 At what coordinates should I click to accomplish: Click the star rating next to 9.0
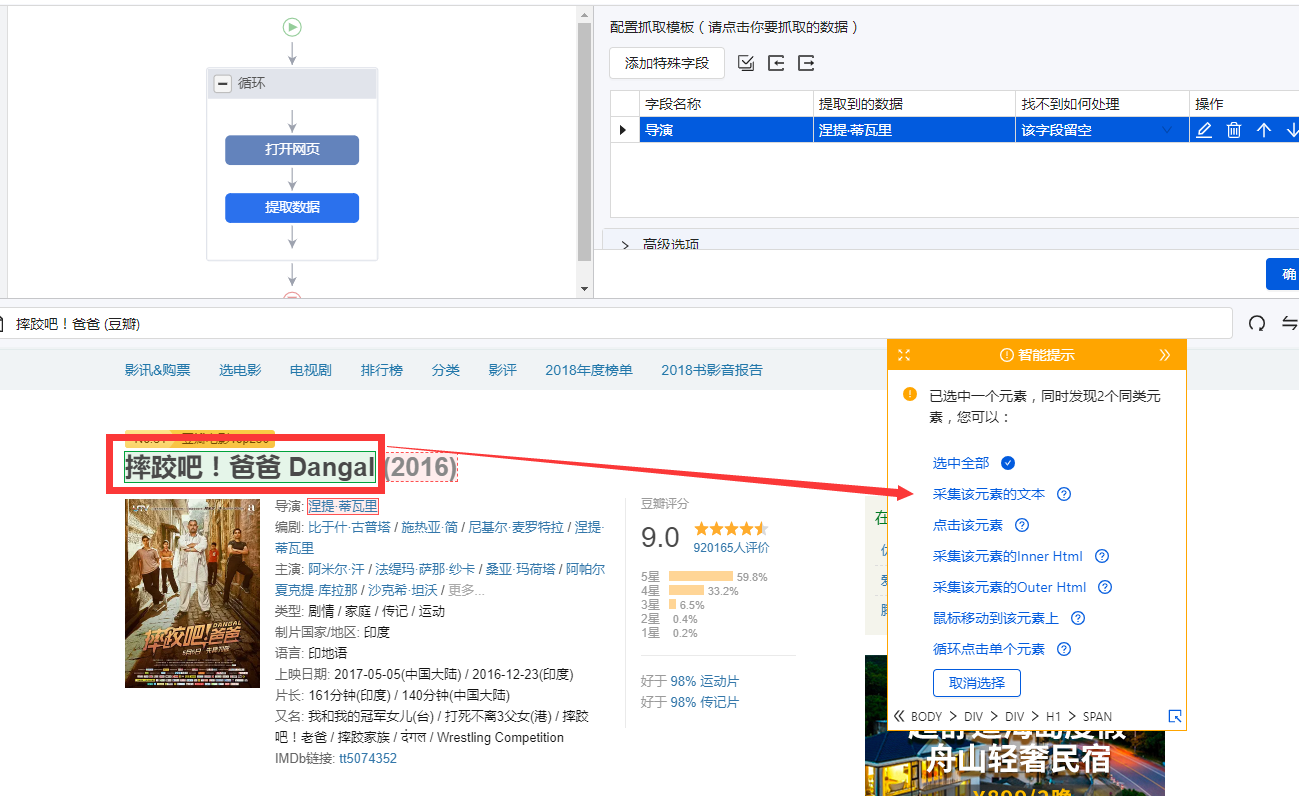point(731,528)
